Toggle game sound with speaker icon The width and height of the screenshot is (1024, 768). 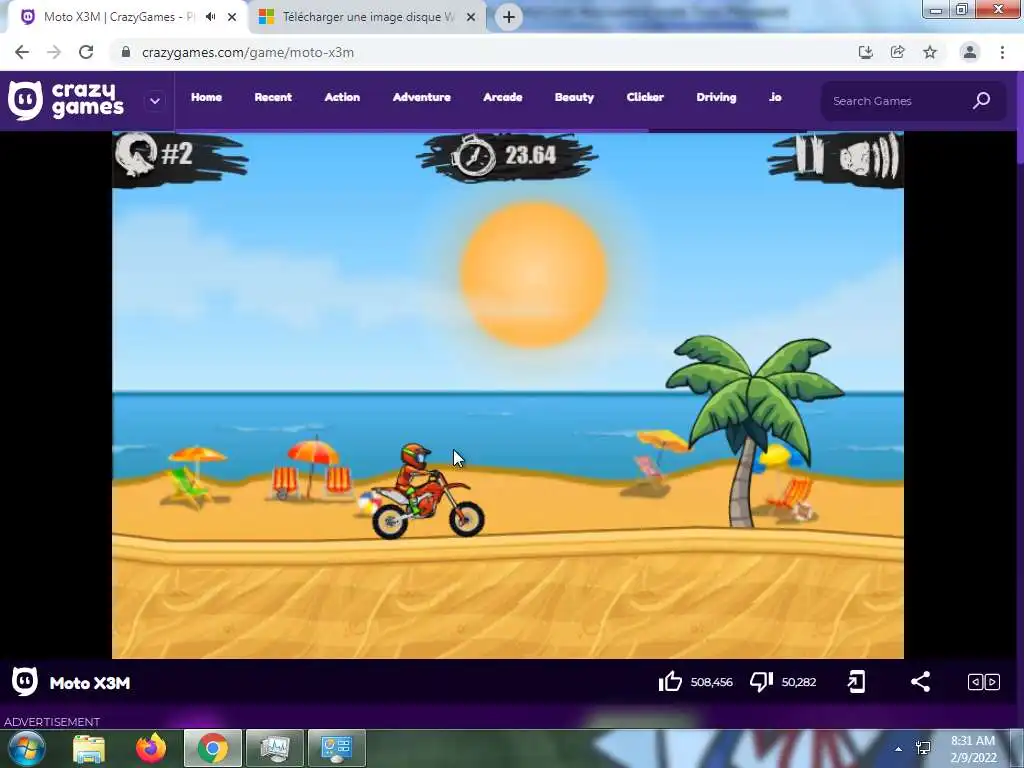869,157
